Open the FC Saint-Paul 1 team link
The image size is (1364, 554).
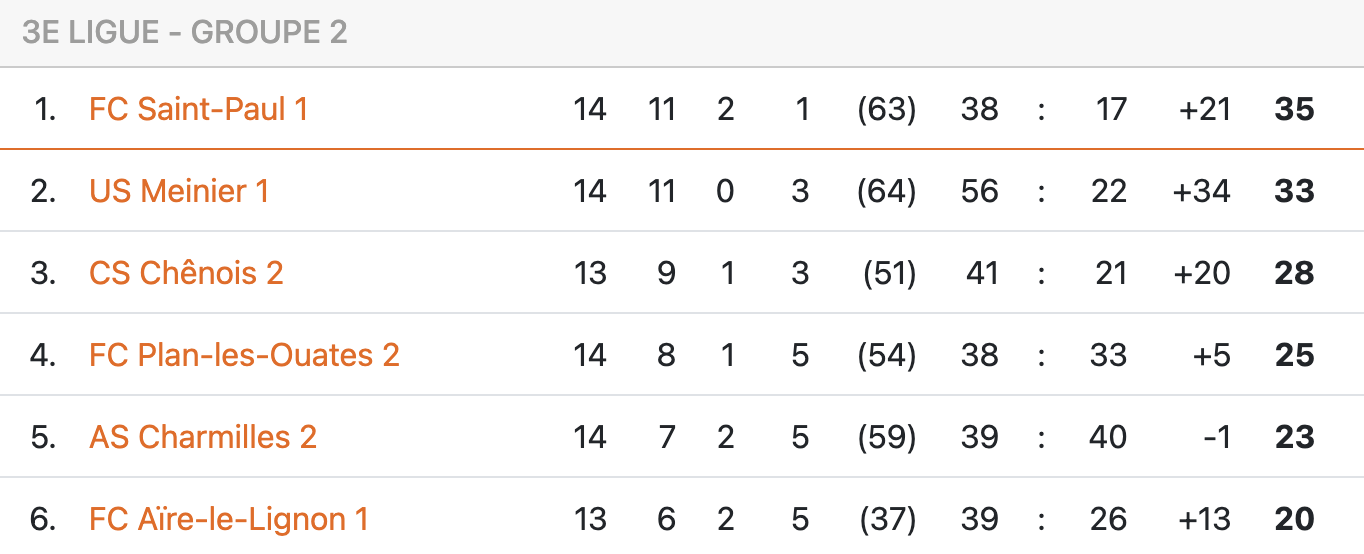point(198,109)
